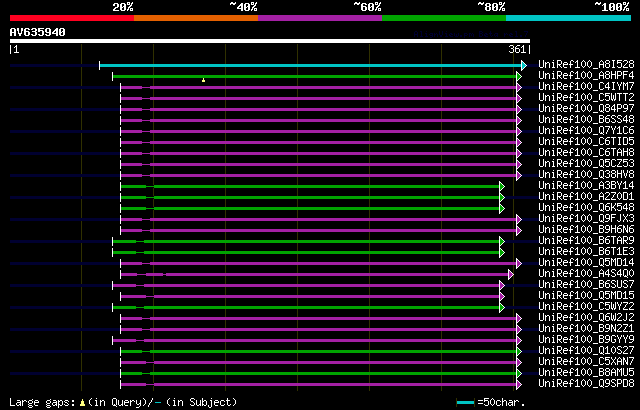
Task: Select the green ~80% identity legend segment
Action: point(444,18)
